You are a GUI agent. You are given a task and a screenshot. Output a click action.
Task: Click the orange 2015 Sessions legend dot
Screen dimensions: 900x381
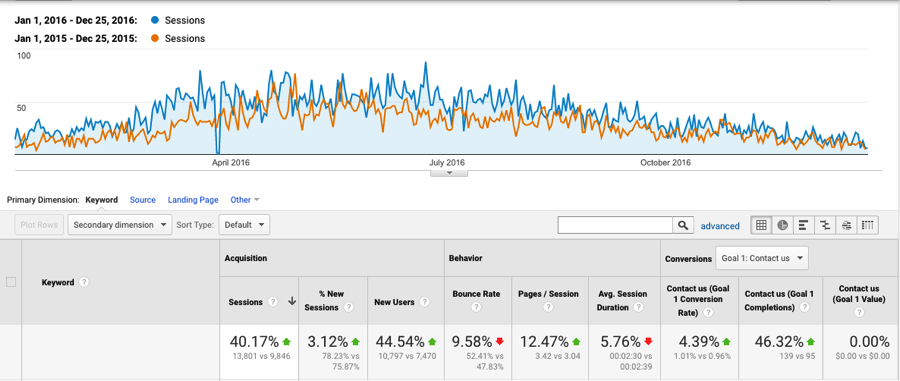[155, 38]
